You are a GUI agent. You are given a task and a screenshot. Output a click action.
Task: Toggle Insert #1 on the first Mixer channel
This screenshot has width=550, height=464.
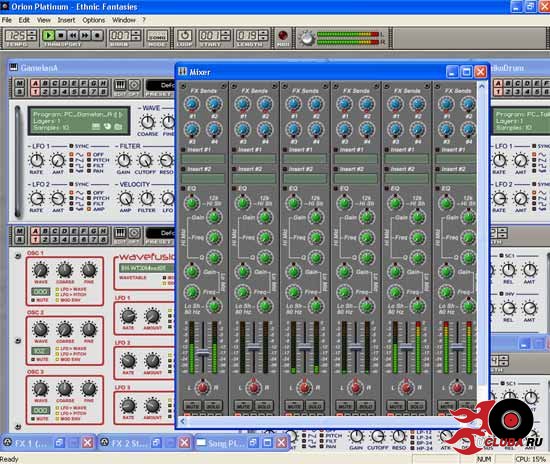point(183,150)
